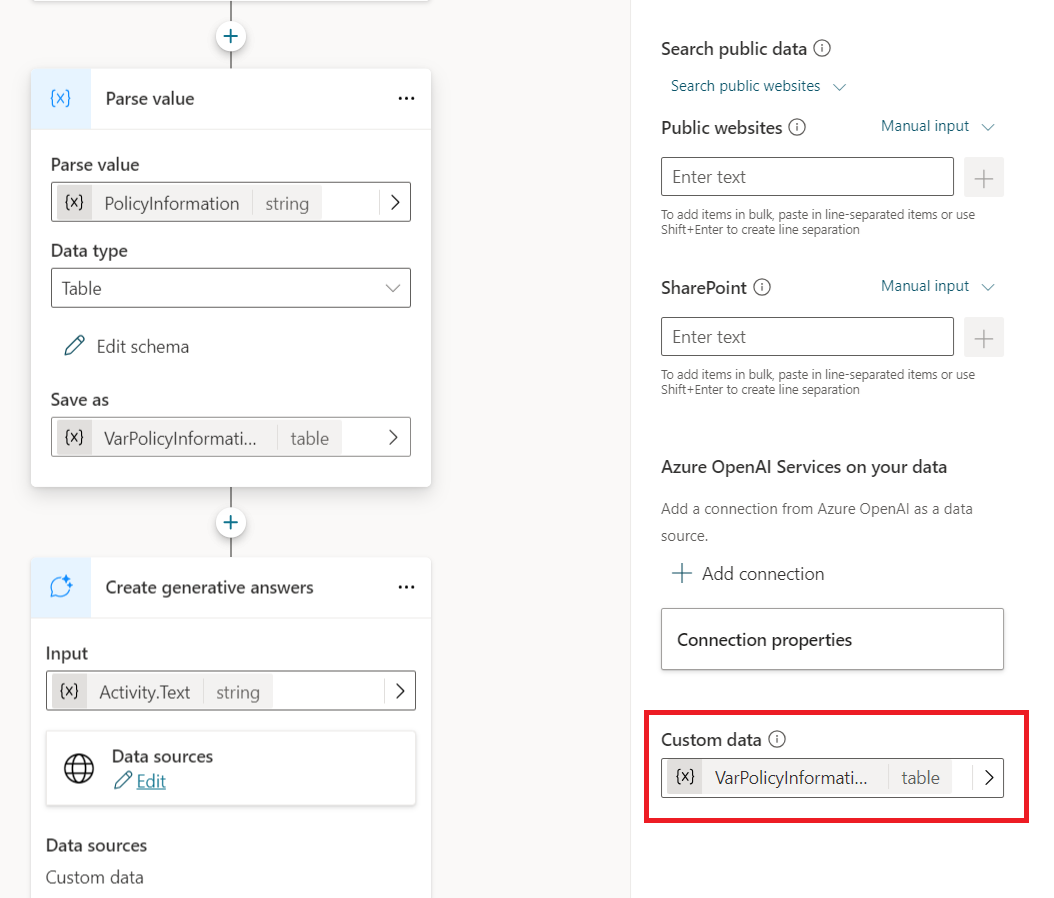Open the Search public websites dropdown
1054x898 pixels.
[x=758, y=86]
